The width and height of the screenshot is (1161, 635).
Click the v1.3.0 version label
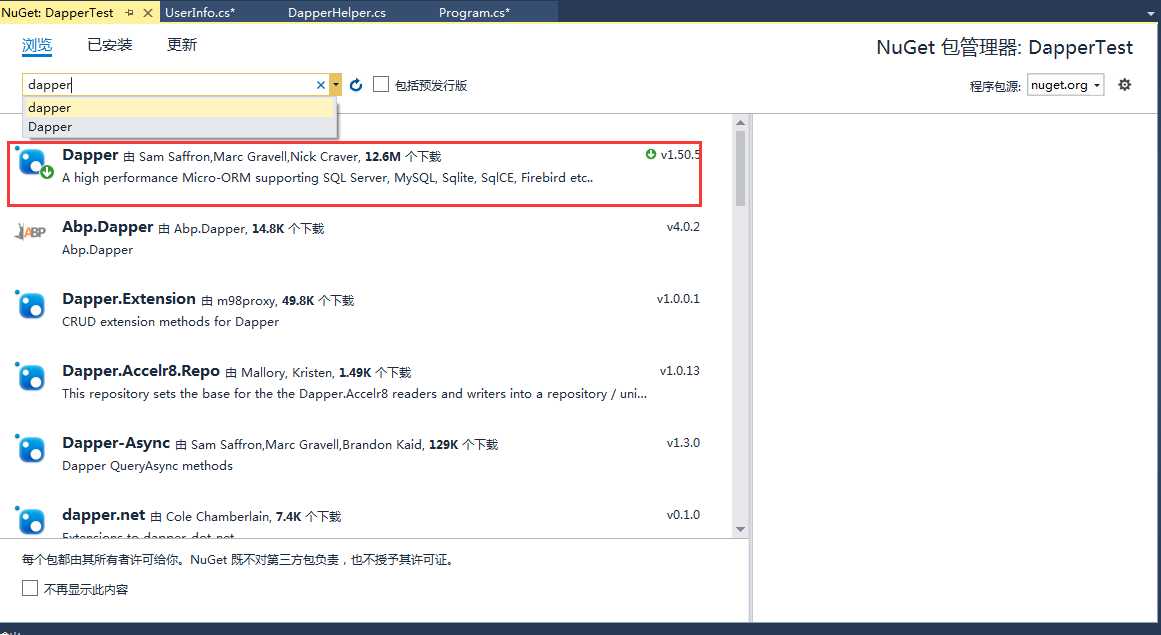tap(683, 443)
